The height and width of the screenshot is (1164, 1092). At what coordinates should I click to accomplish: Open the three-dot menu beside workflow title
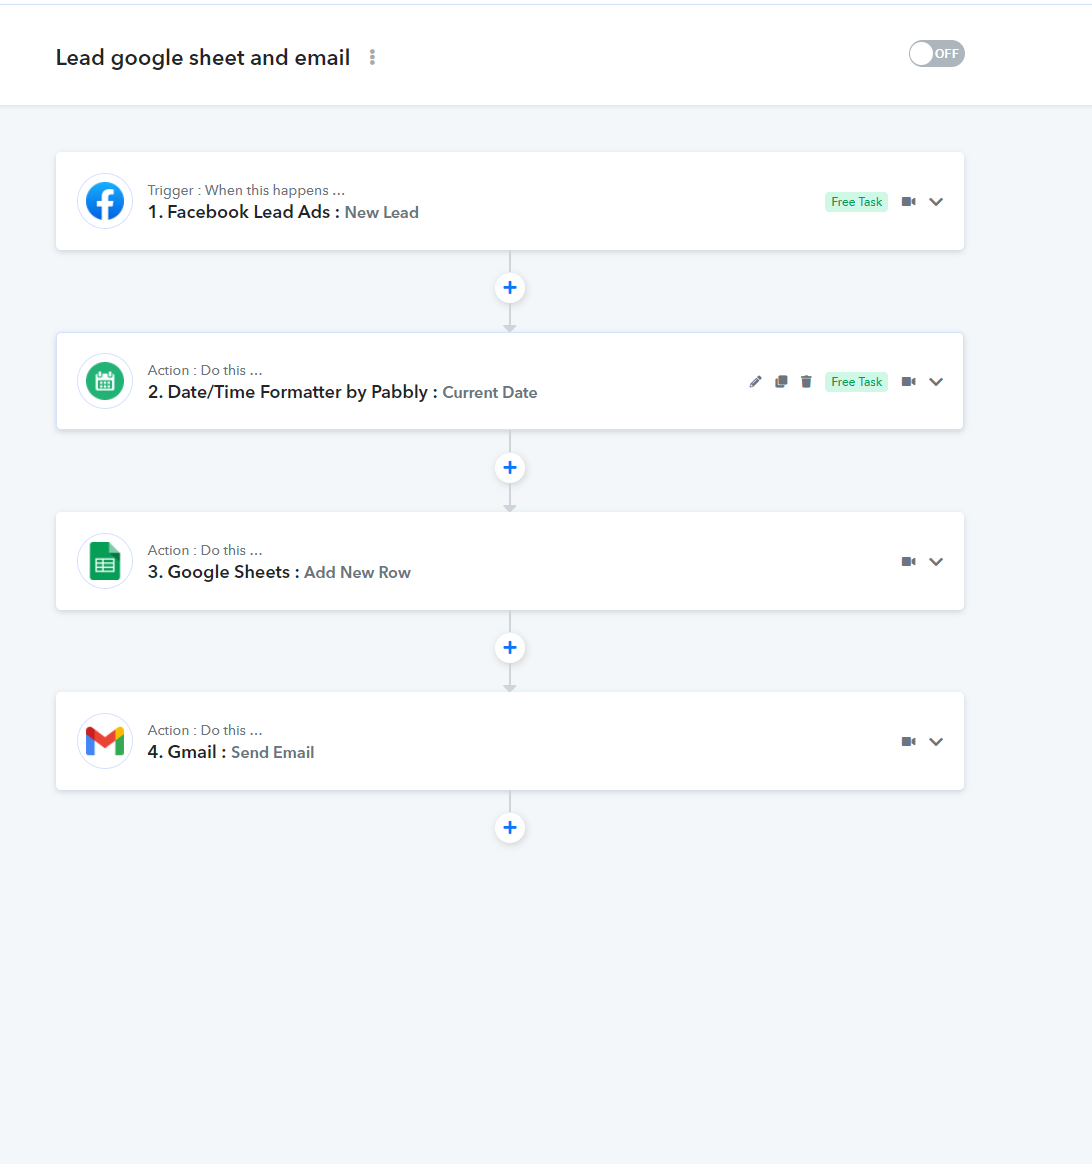pyautogui.click(x=373, y=57)
